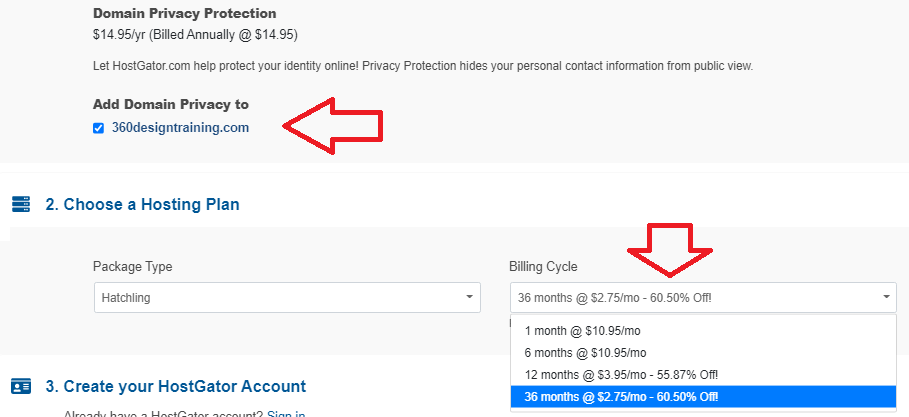Click the red down arrow above Billing Cycle

click(x=670, y=250)
